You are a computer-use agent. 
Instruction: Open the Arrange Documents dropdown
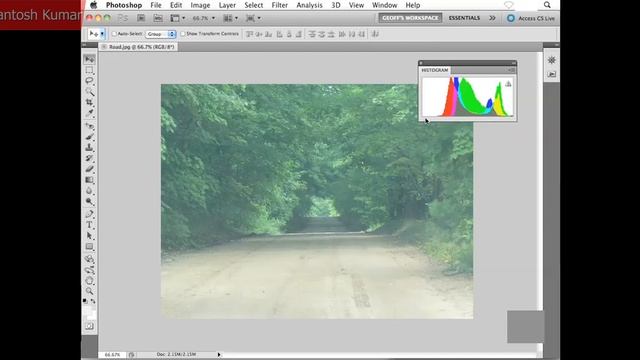click(231, 18)
